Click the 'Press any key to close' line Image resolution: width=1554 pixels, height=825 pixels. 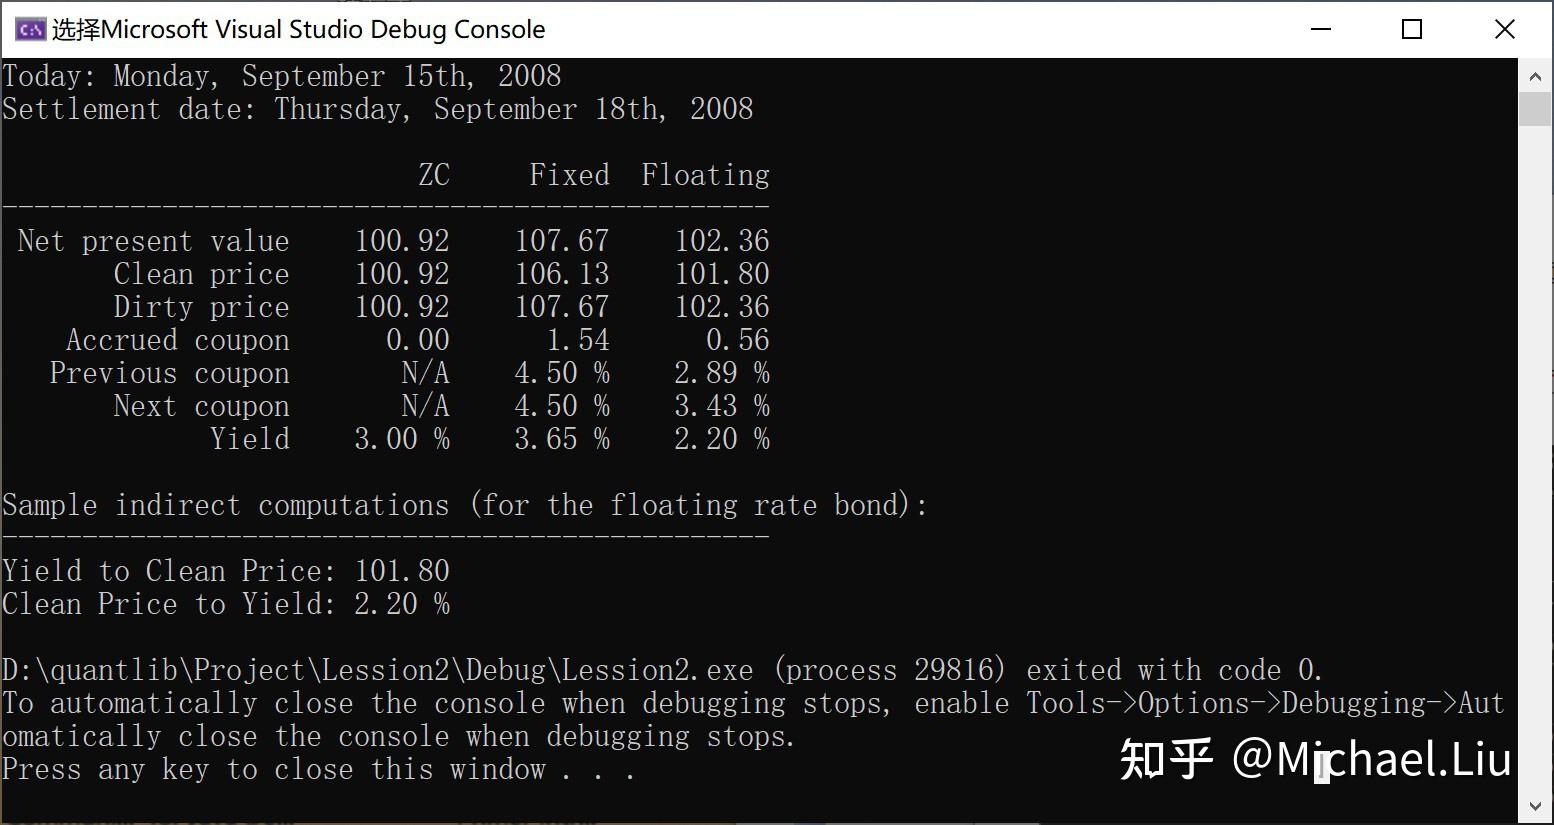coord(318,769)
